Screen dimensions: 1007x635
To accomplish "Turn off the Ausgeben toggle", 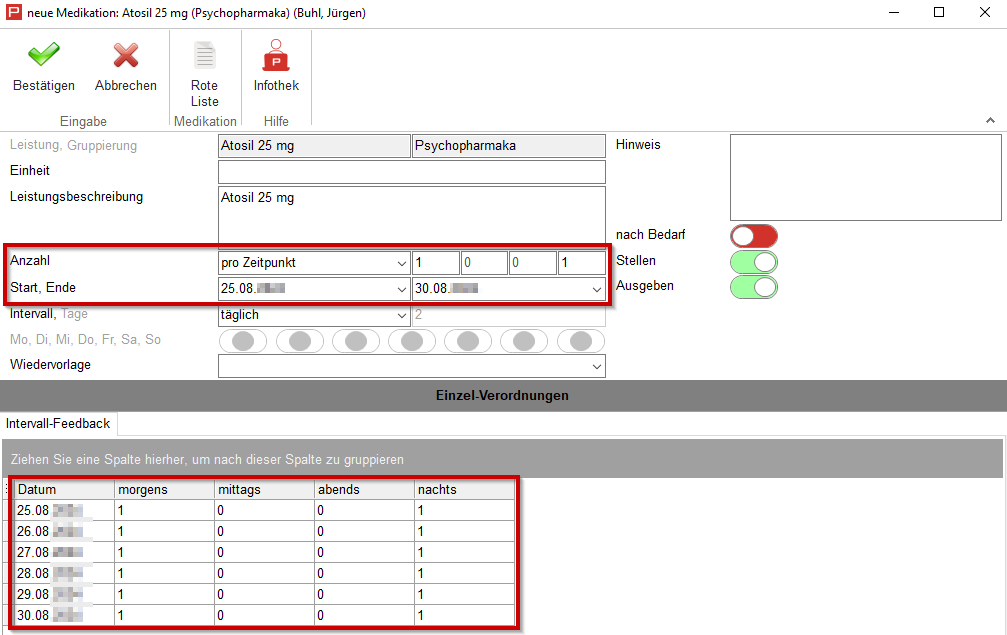I will click(753, 287).
